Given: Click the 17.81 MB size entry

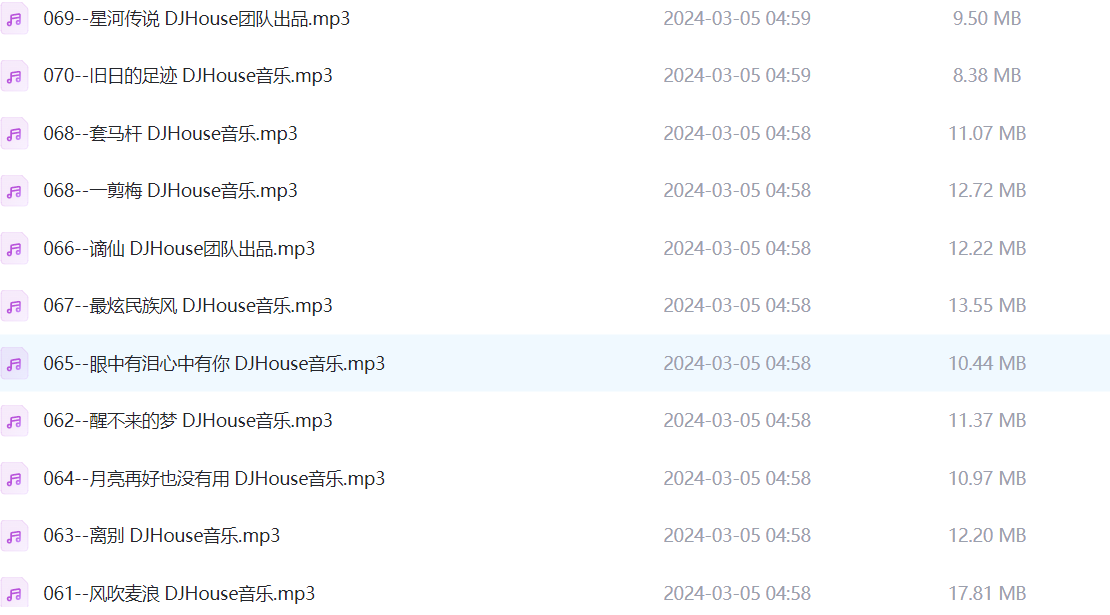Looking at the screenshot, I should pos(987,593).
